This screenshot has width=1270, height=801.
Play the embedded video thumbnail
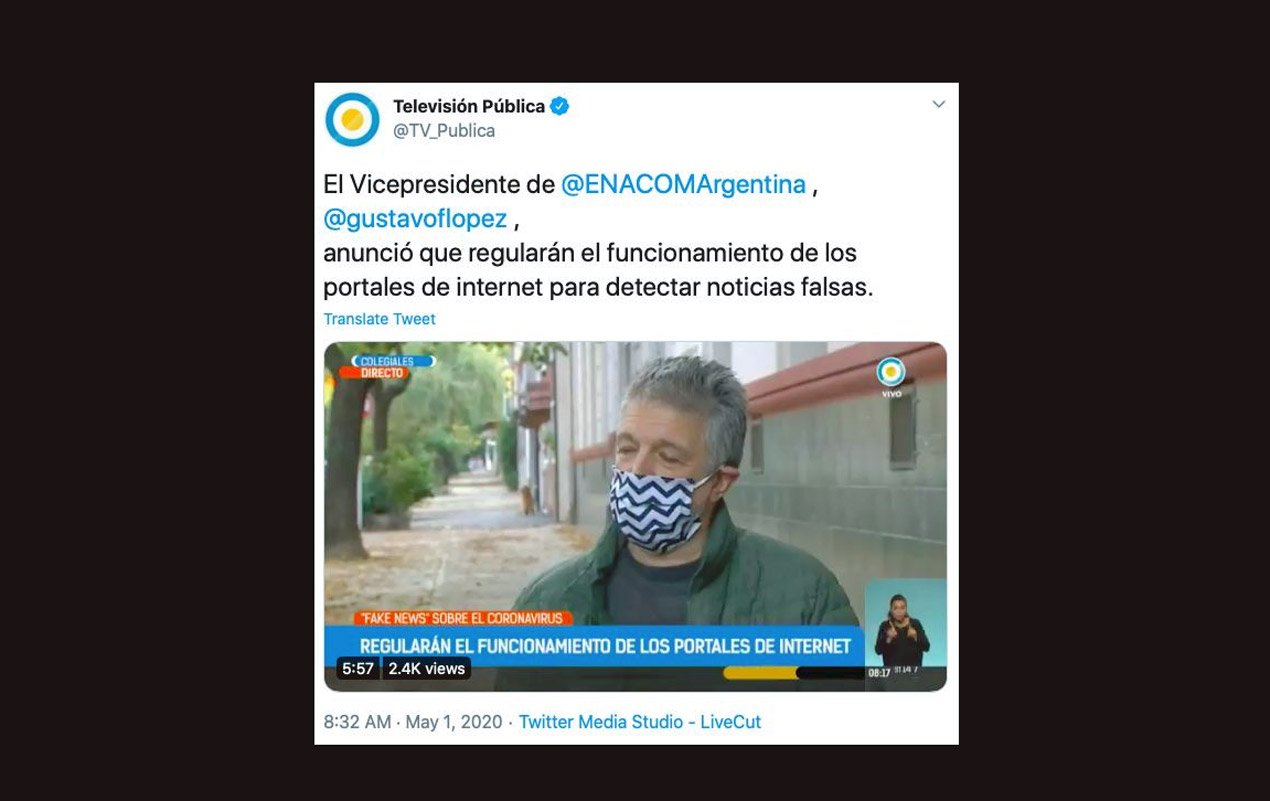point(635,516)
